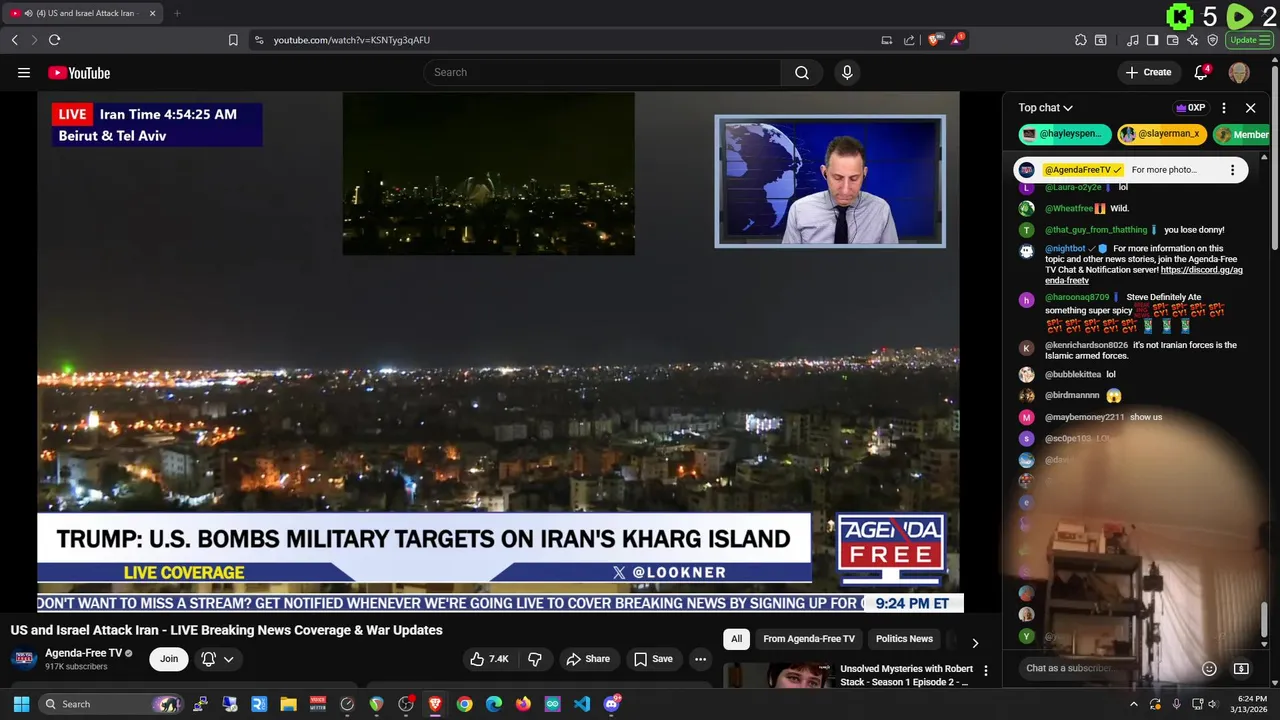
Task: Click the Brave Update button
Action: point(1249,40)
